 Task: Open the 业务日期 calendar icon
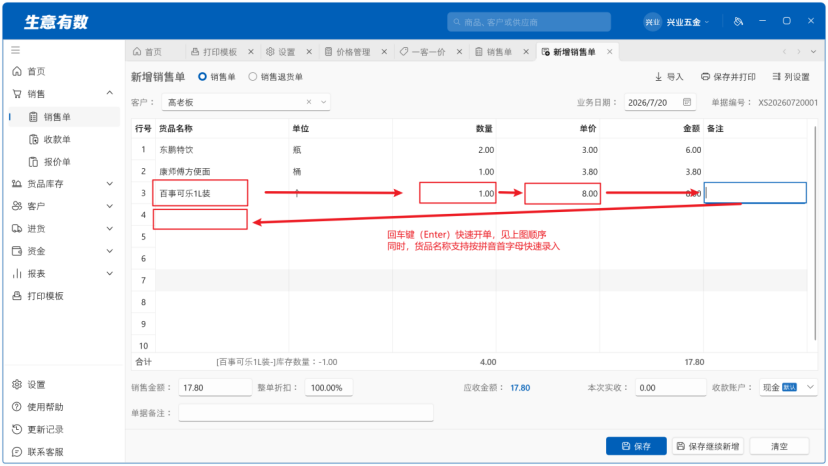[x=686, y=102]
